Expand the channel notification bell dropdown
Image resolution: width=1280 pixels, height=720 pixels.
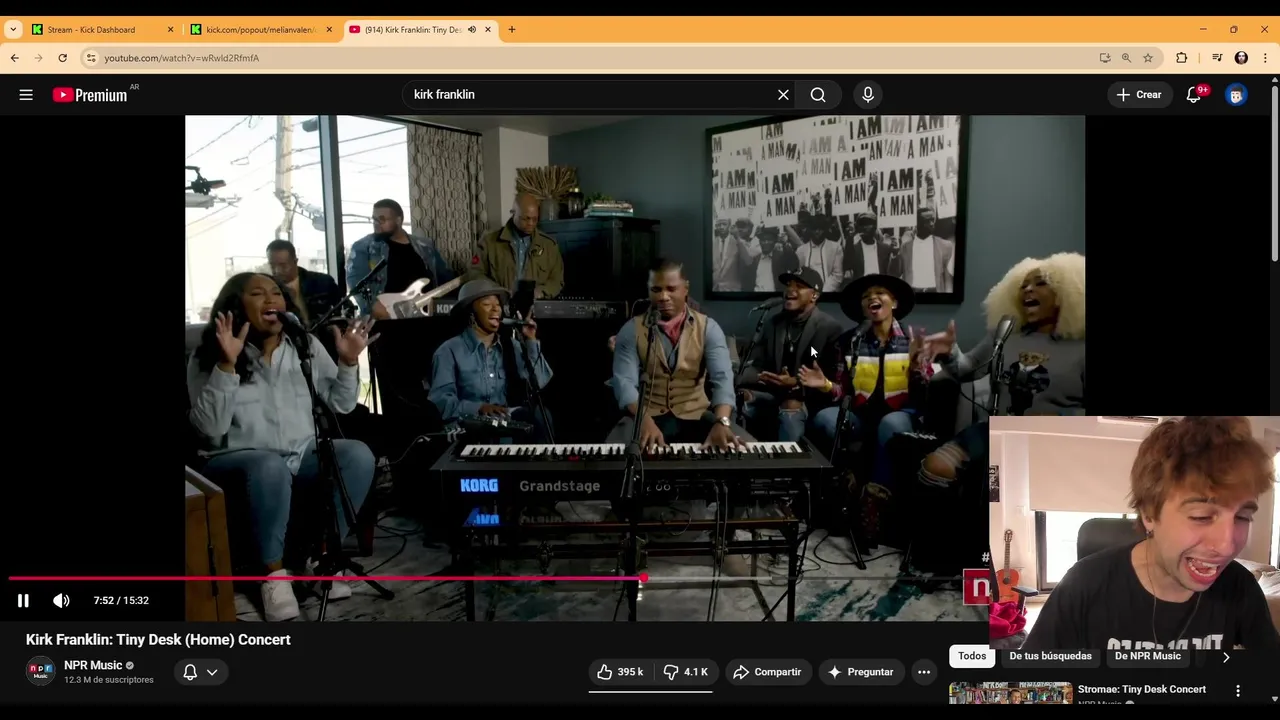201,672
